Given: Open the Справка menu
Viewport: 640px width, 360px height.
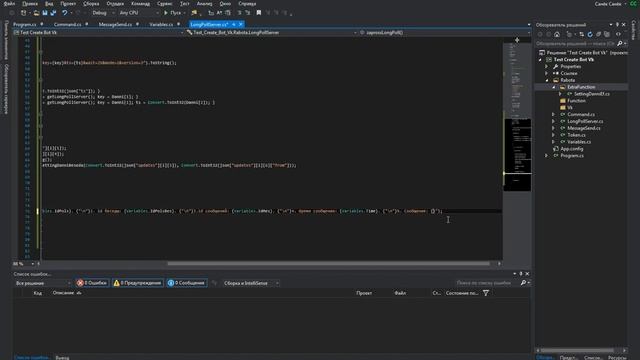Looking at the screenshot, I should pos(247,4).
